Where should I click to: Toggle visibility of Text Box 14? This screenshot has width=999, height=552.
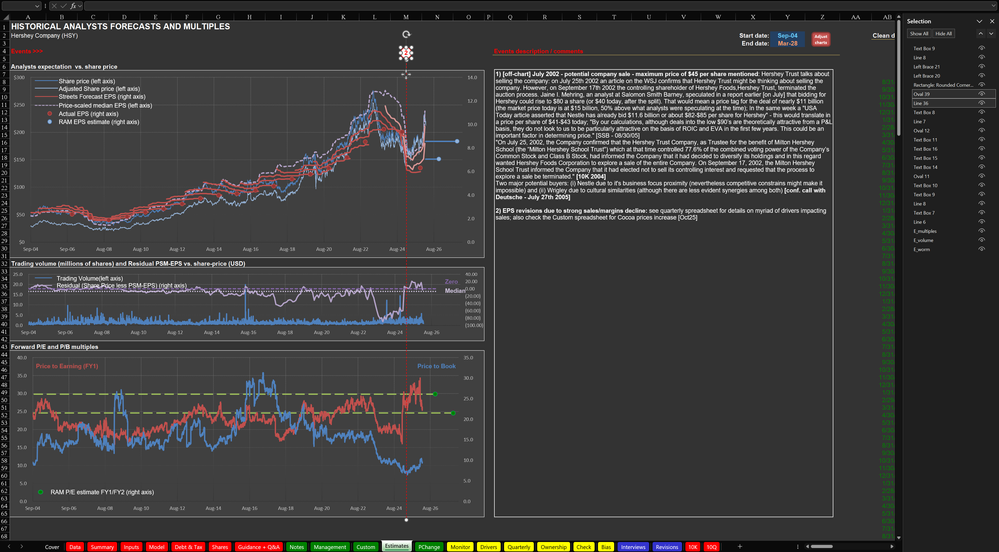[x=981, y=167]
